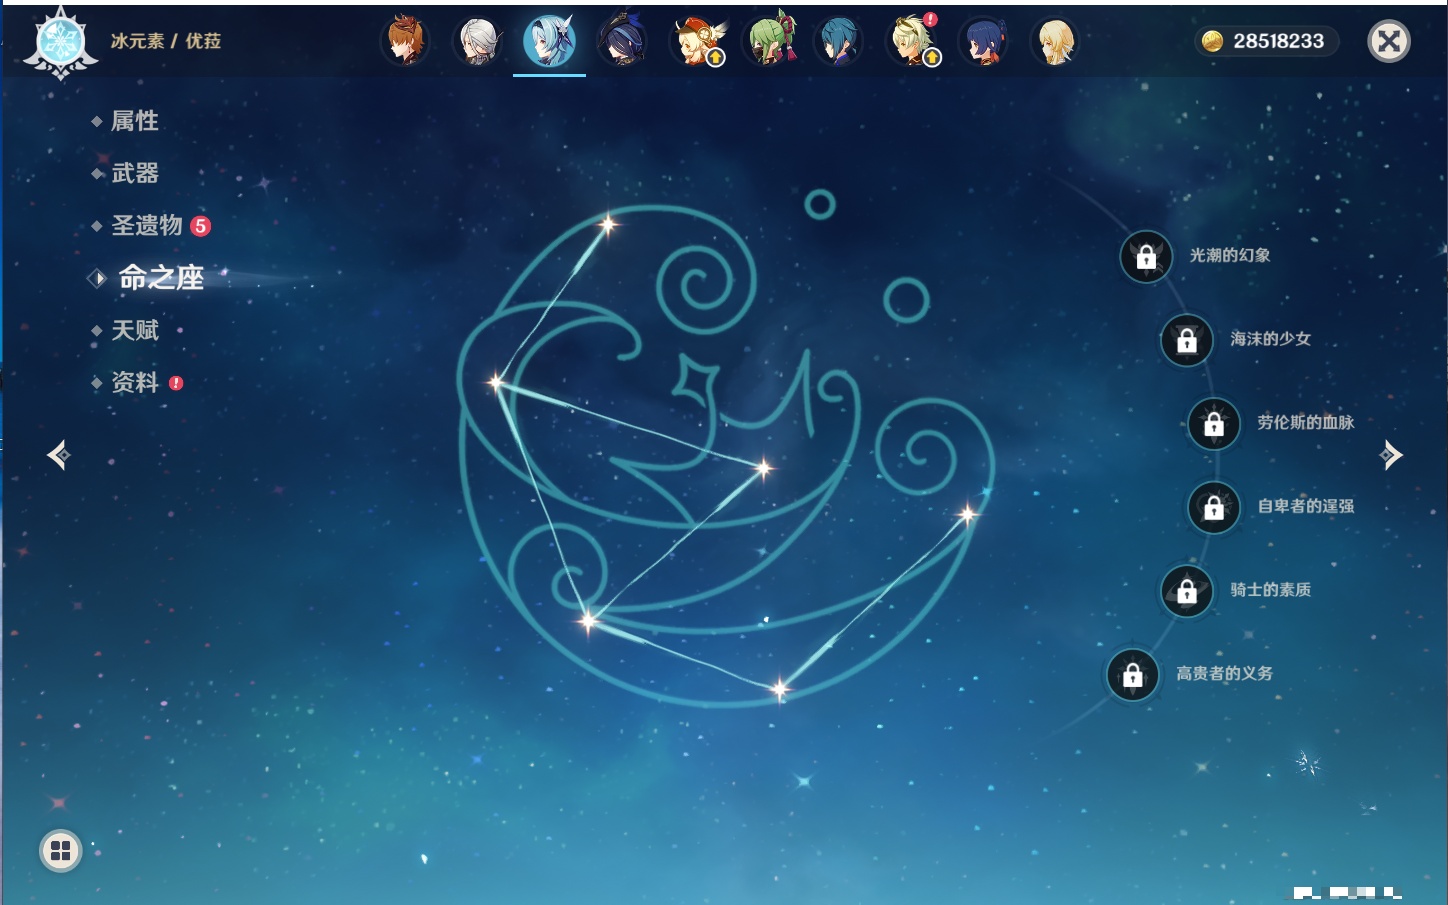The image size is (1448, 905).
Task: Switch to previous character with left arrow
Action: [x=59, y=455]
